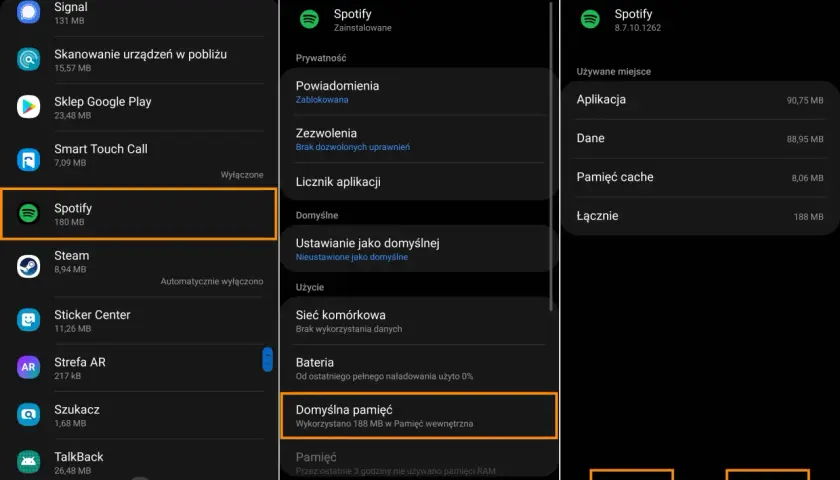This screenshot has width=840, height=480.
Task: Tap Automatycznie wyłączono status label
Action: [212, 281]
